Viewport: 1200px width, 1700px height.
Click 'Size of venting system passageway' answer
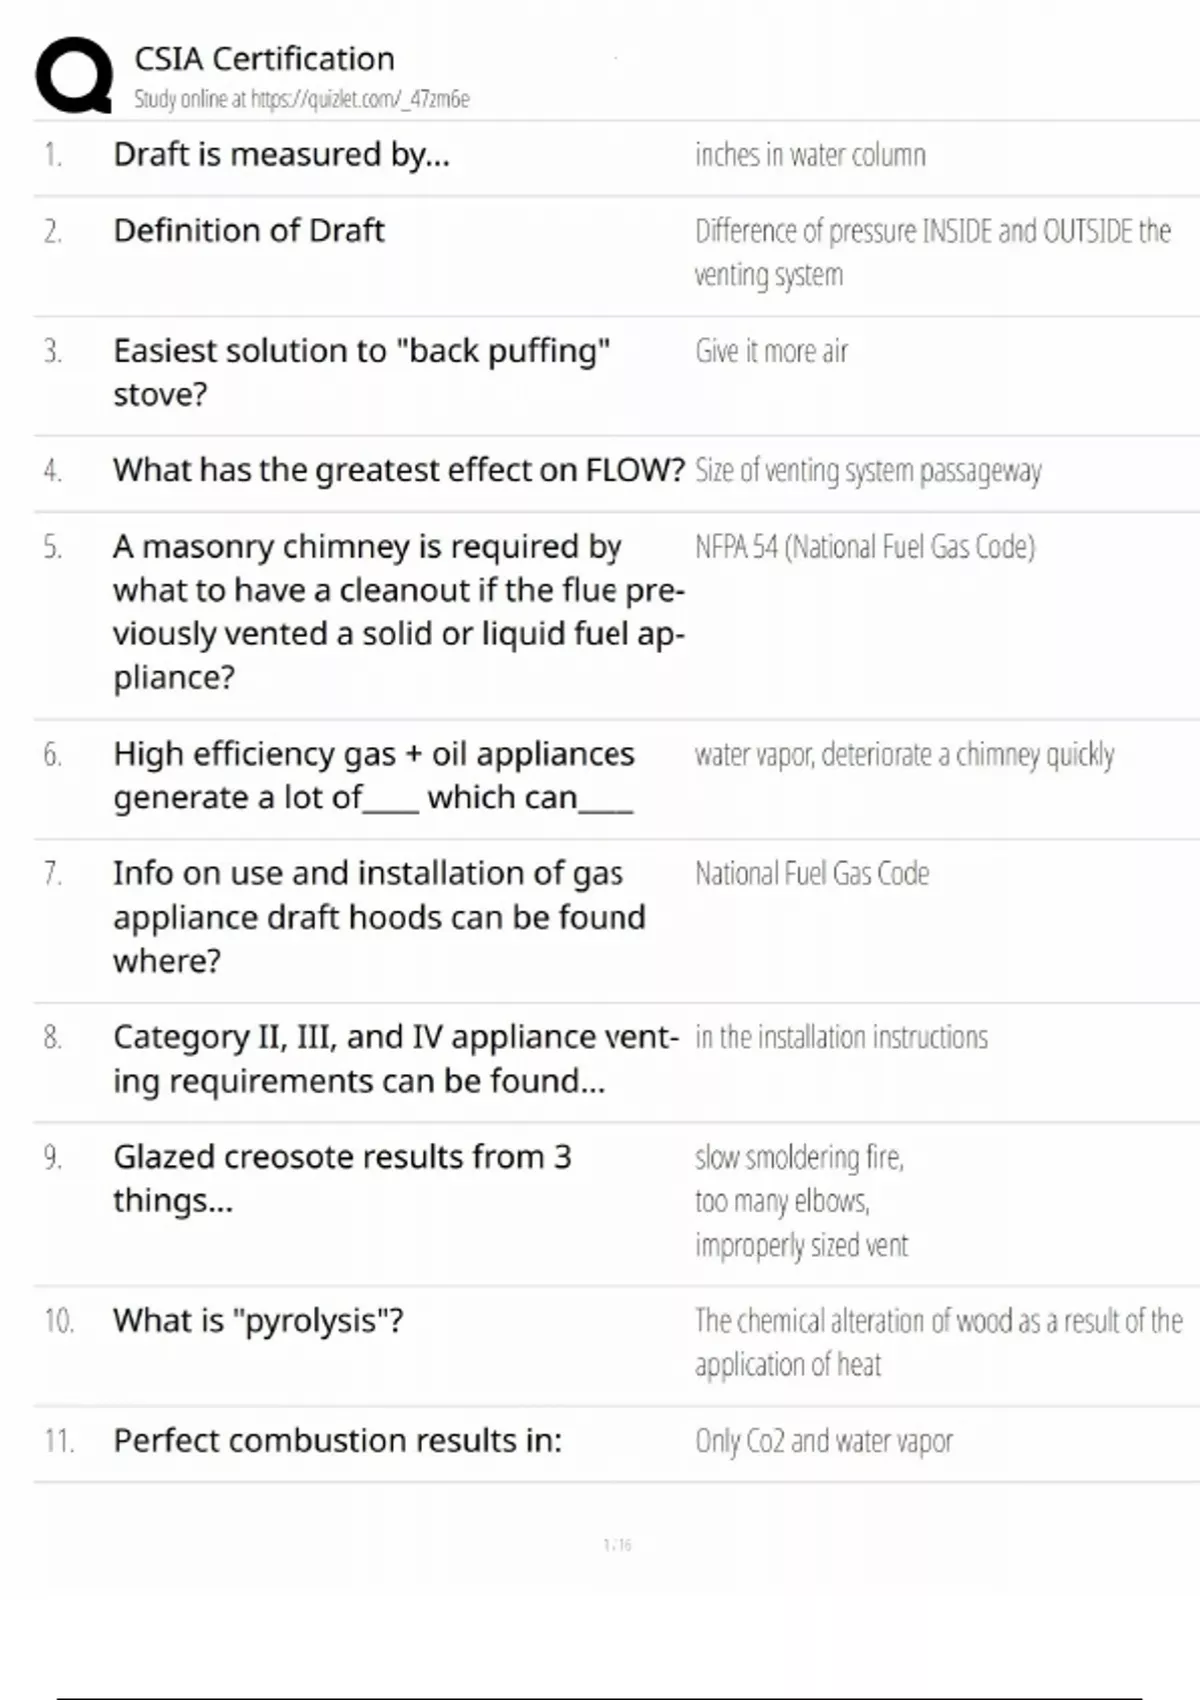coord(868,470)
